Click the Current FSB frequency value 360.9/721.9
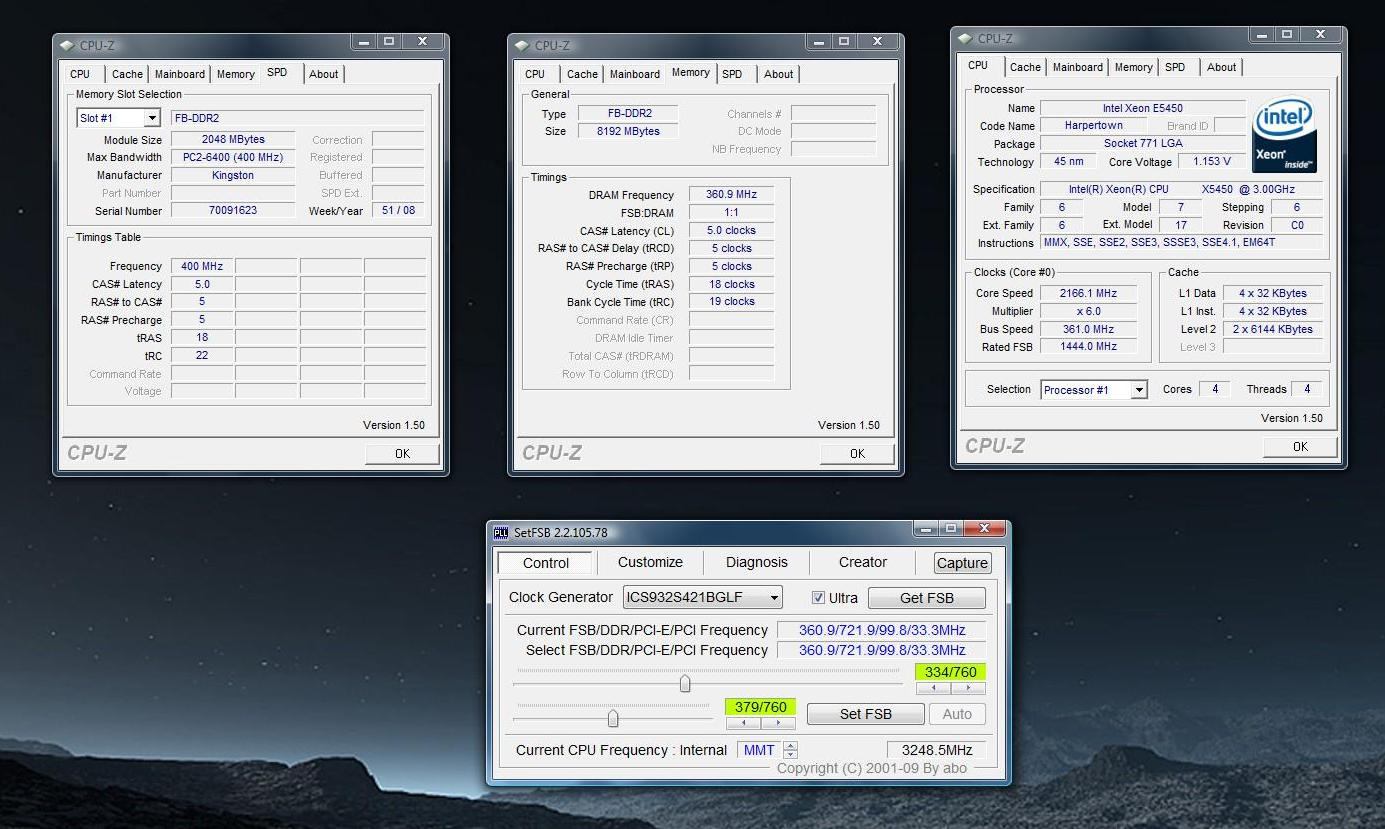Image resolution: width=1385 pixels, height=829 pixels. (x=882, y=630)
